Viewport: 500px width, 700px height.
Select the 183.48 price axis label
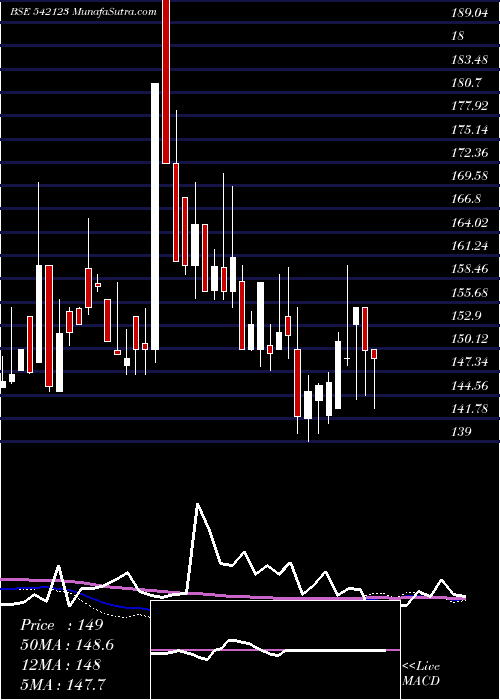[470, 59]
